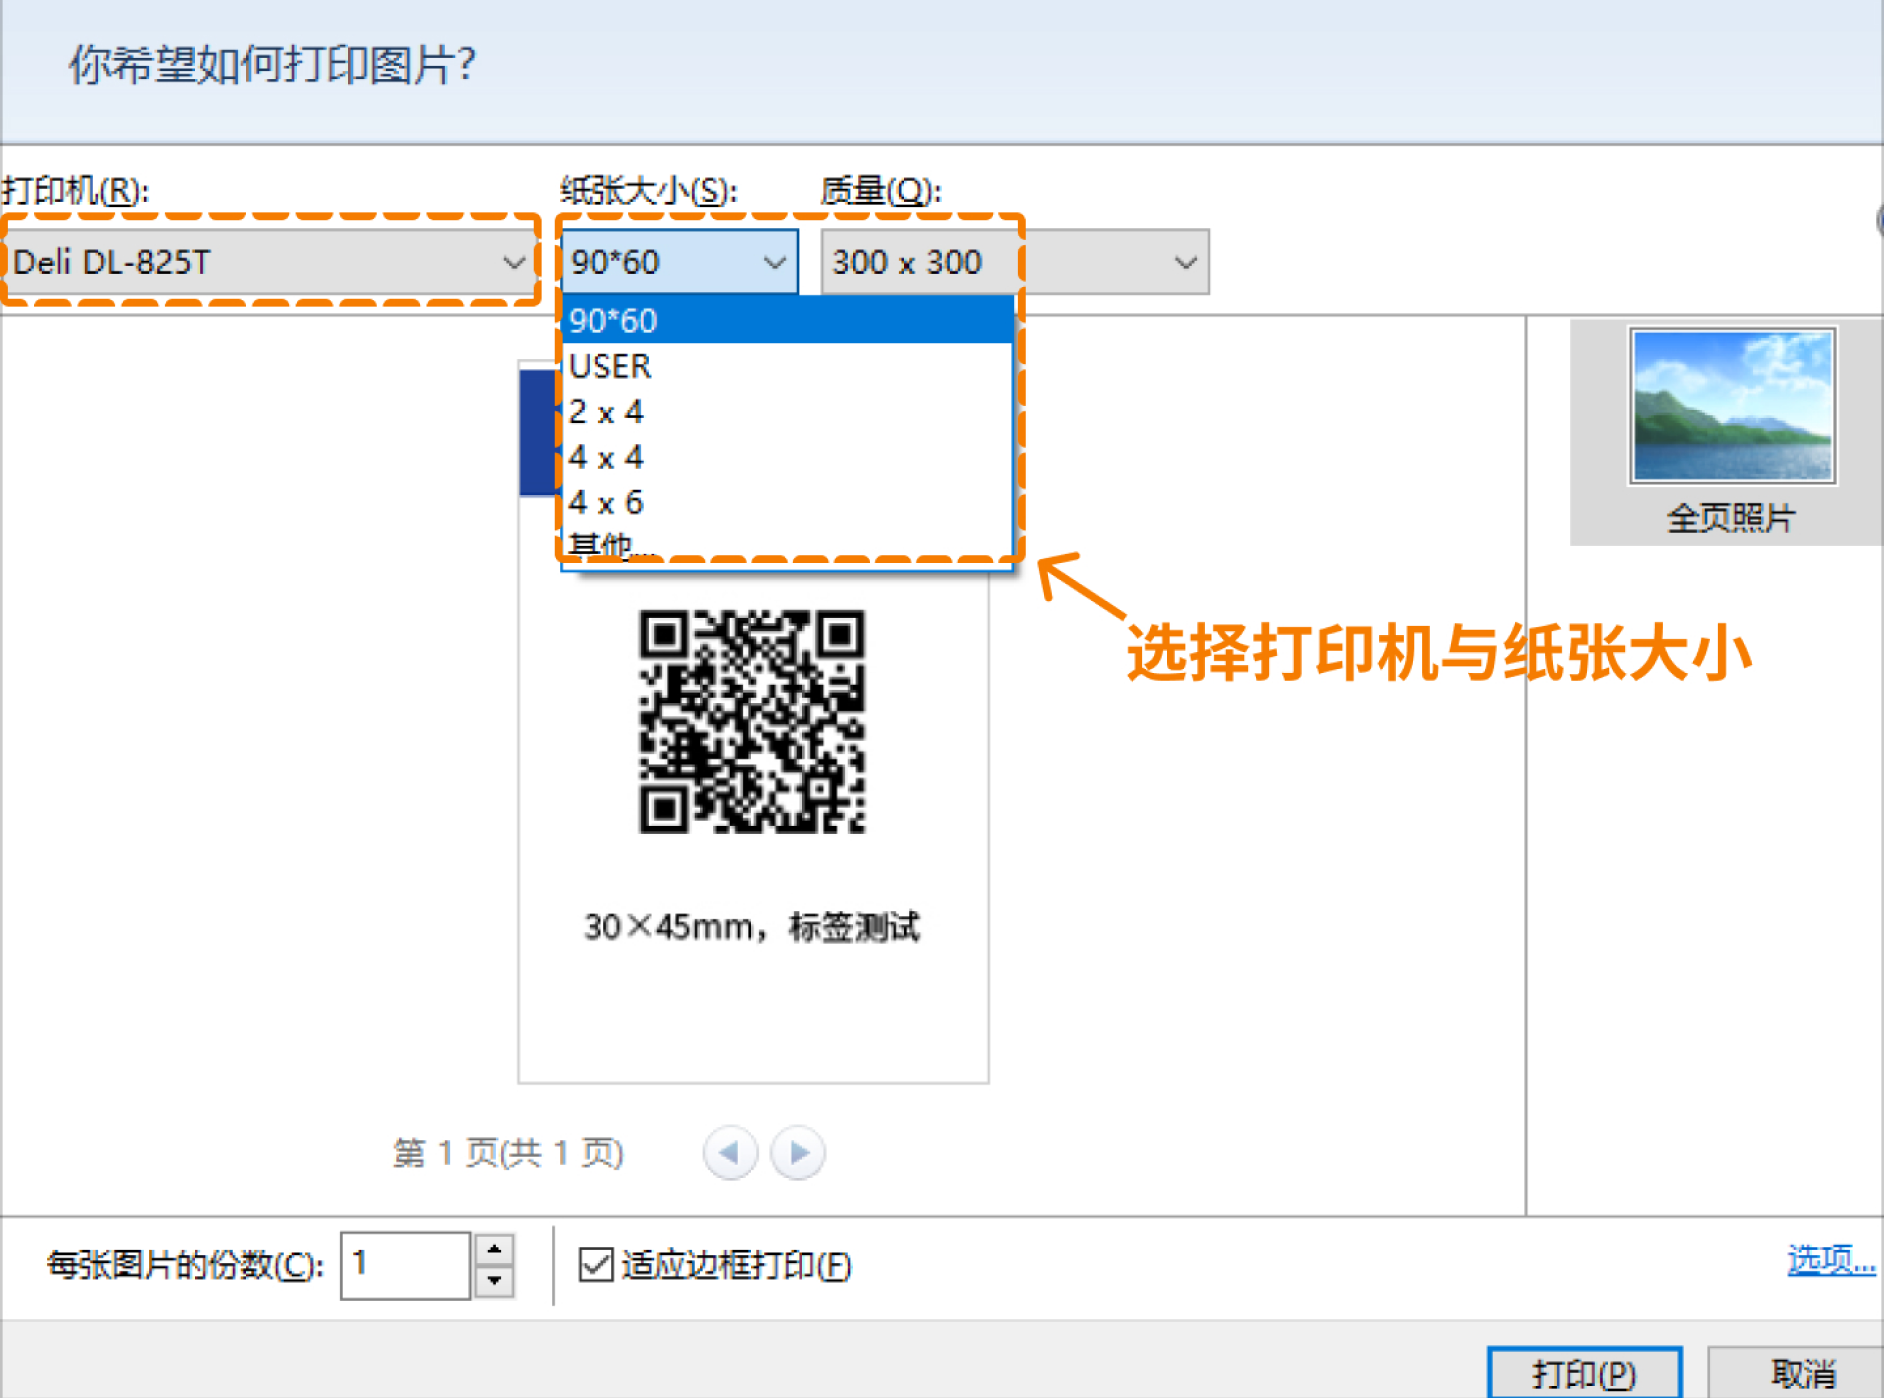Choose 2 x 4 paper size
The height and width of the screenshot is (1398, 1884).
pyautogui.click(x=788, y=411)
